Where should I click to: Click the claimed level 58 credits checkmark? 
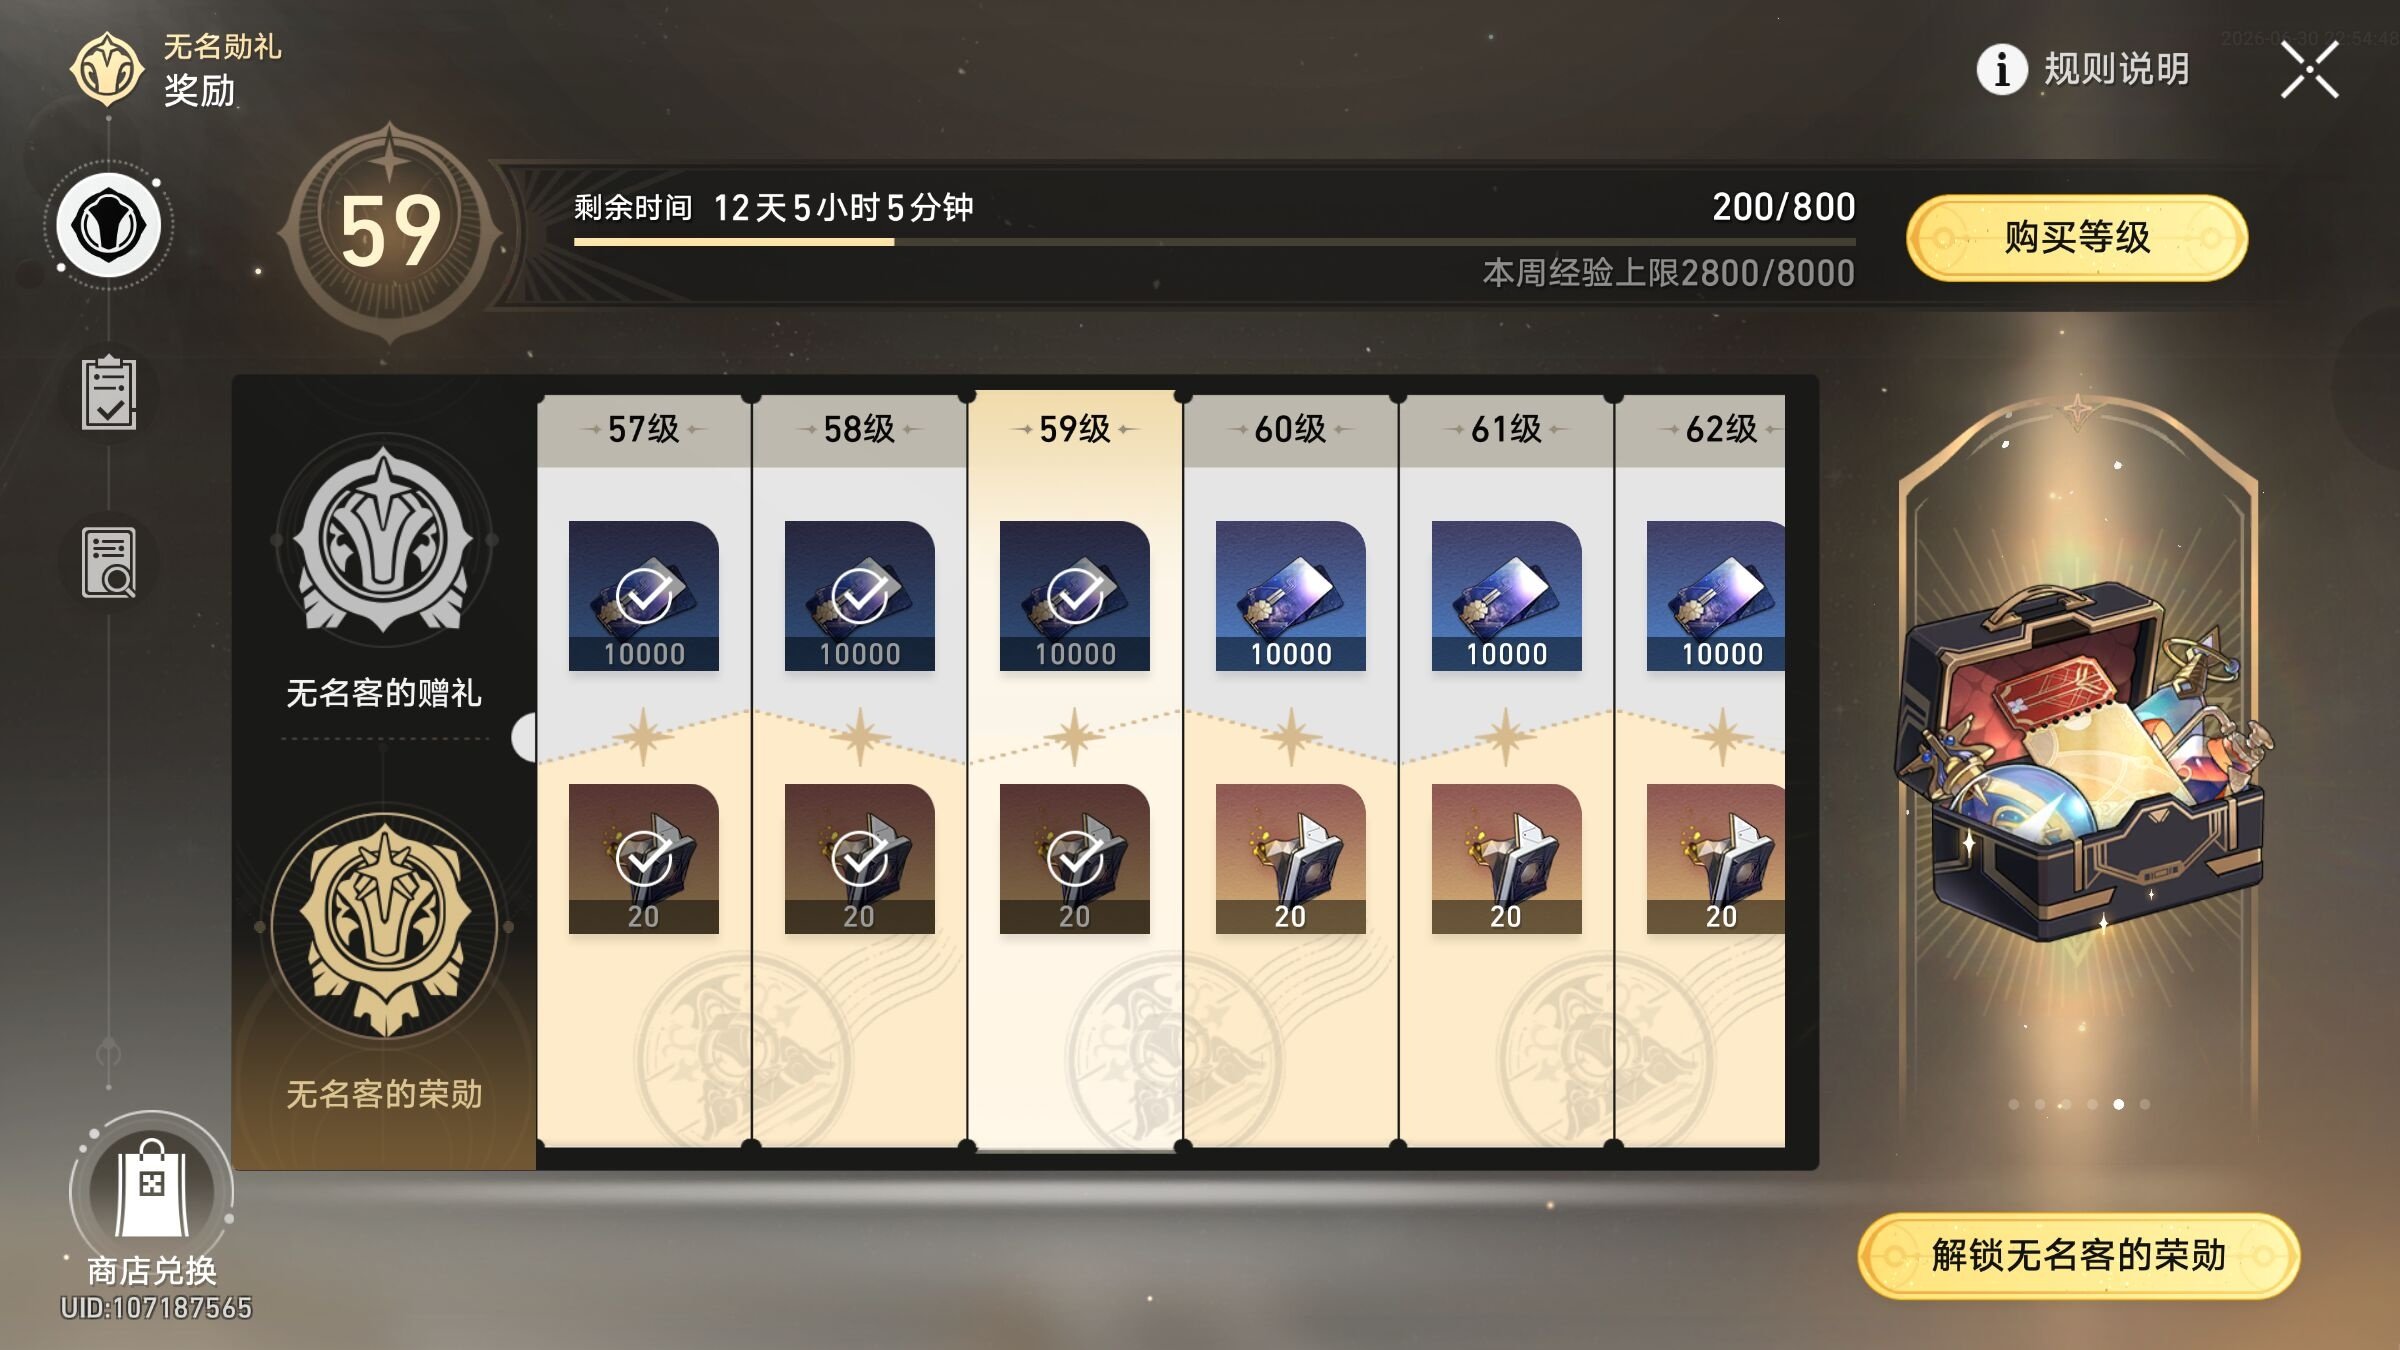(x=859, y=596)
